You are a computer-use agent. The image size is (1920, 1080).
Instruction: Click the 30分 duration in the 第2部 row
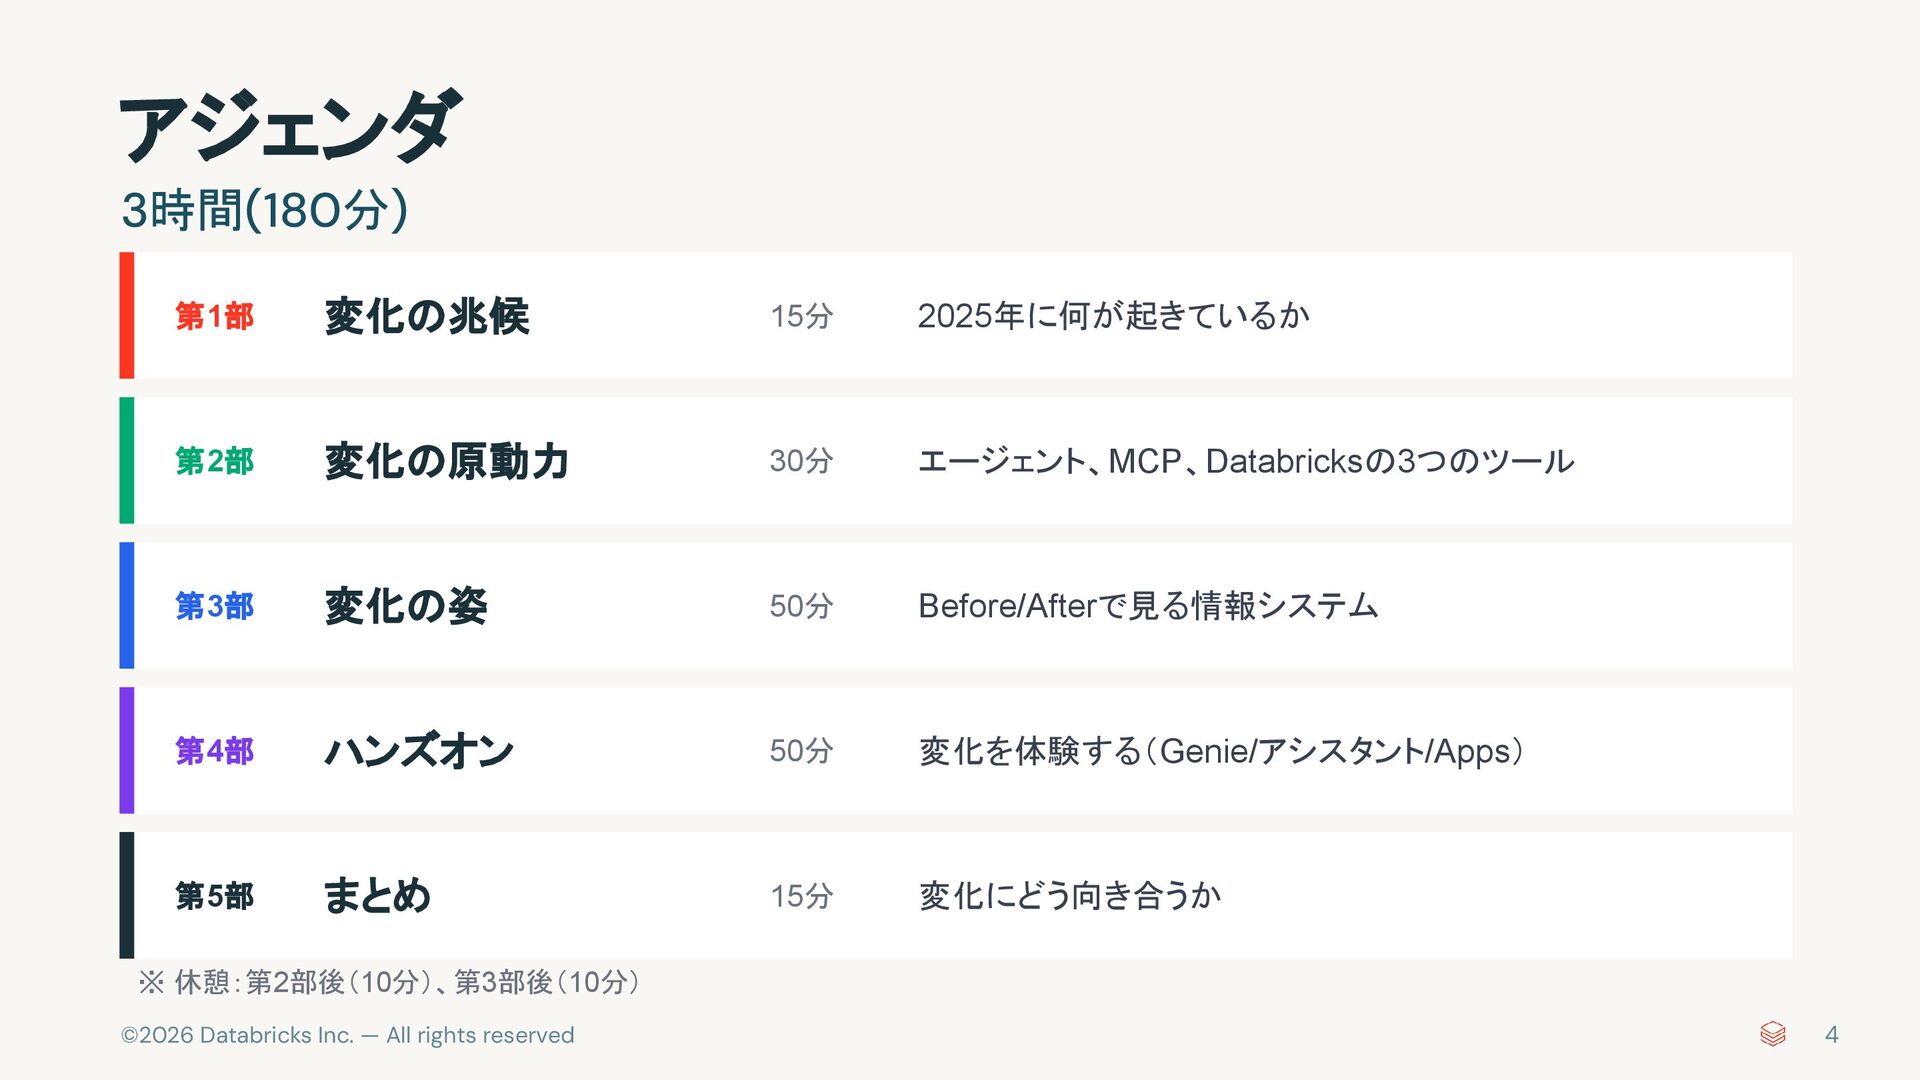(801, 461)
